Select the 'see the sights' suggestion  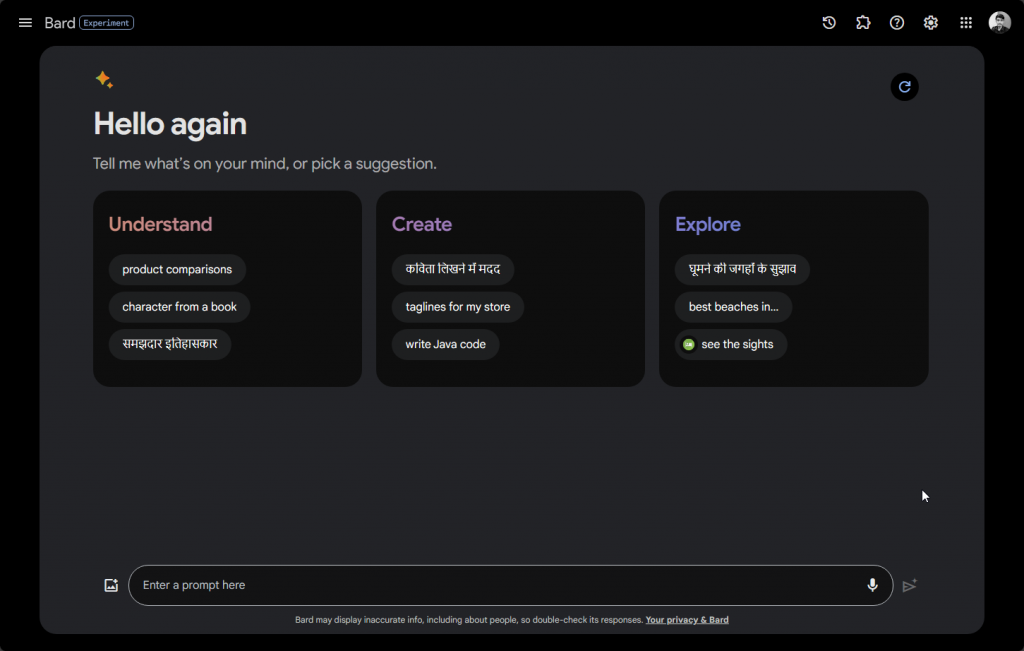tap(731, 344)
